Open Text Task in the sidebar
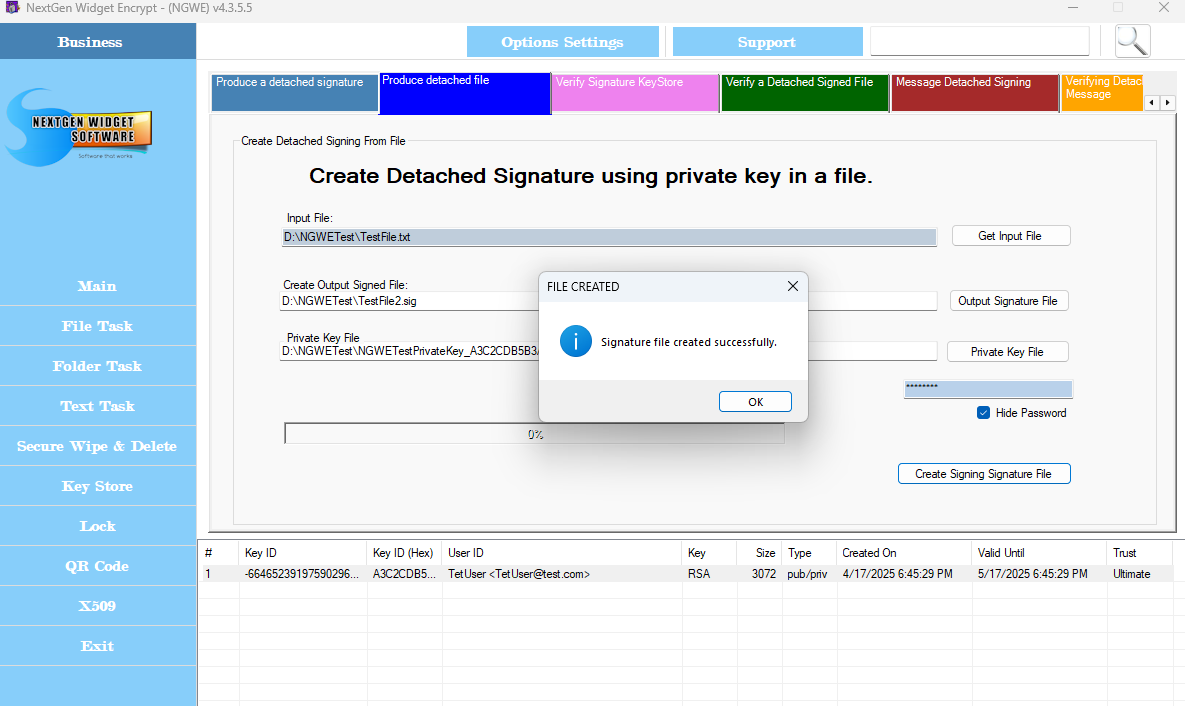This screenshot has height=706, width=1185. 97,406
